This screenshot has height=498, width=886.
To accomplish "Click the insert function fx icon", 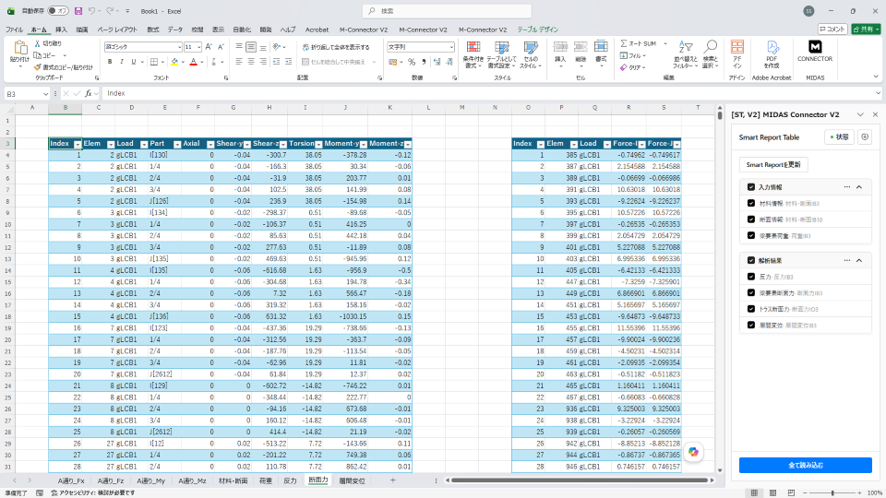I will click(x=88, y=93).
